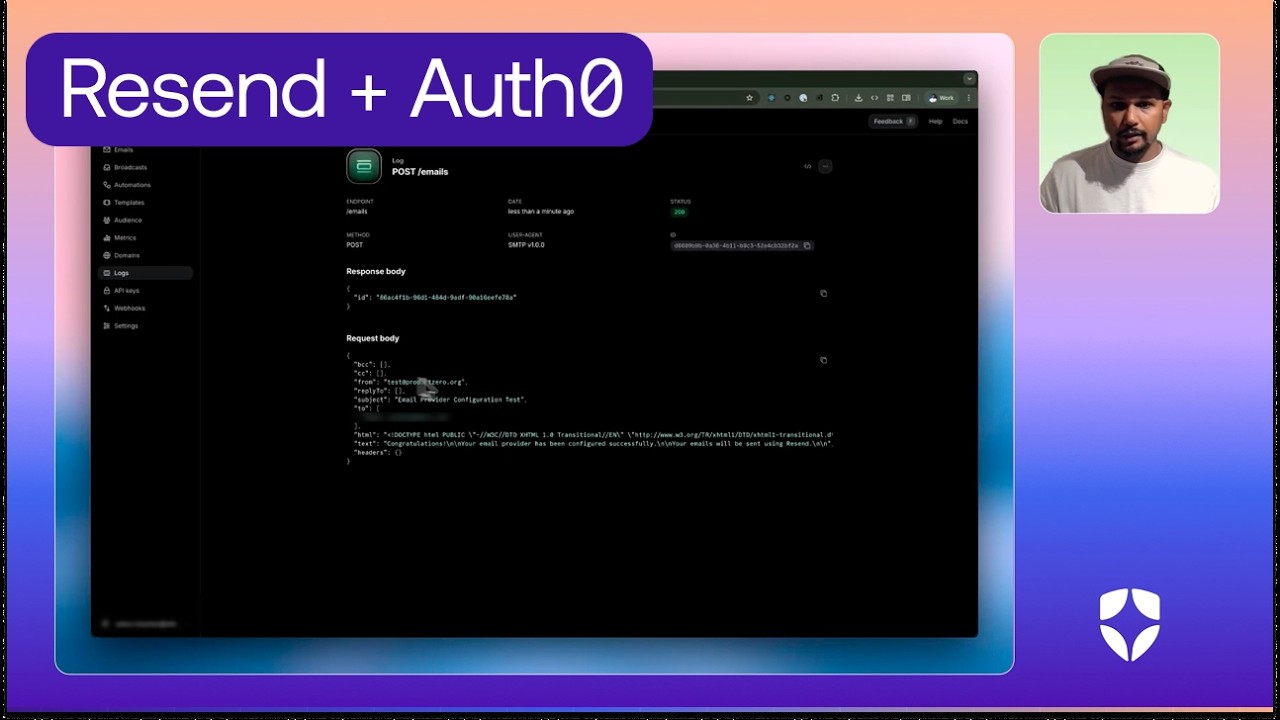Open the Help link
The width and height of the screenshot is (1280, 720).
(x=936, y=121)
